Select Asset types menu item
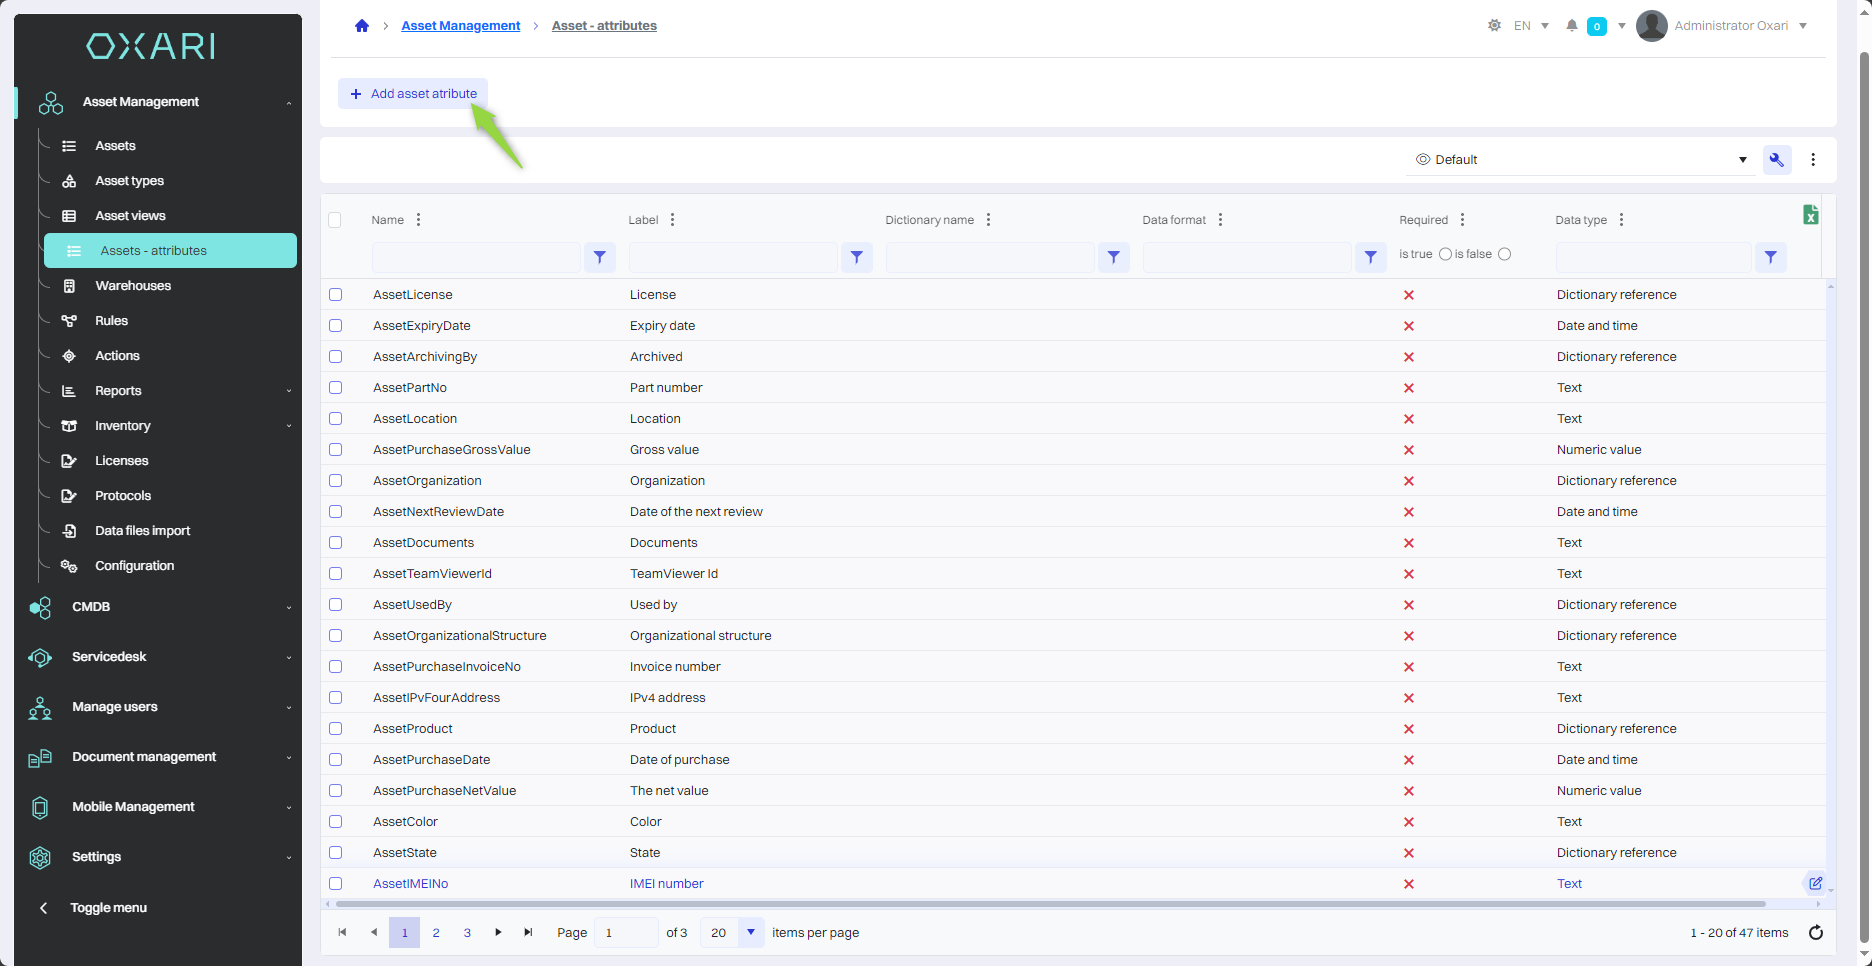Image resolution: width=1872 pixels, height=966 pixels. pyautogui.click(x=129, y=181)
